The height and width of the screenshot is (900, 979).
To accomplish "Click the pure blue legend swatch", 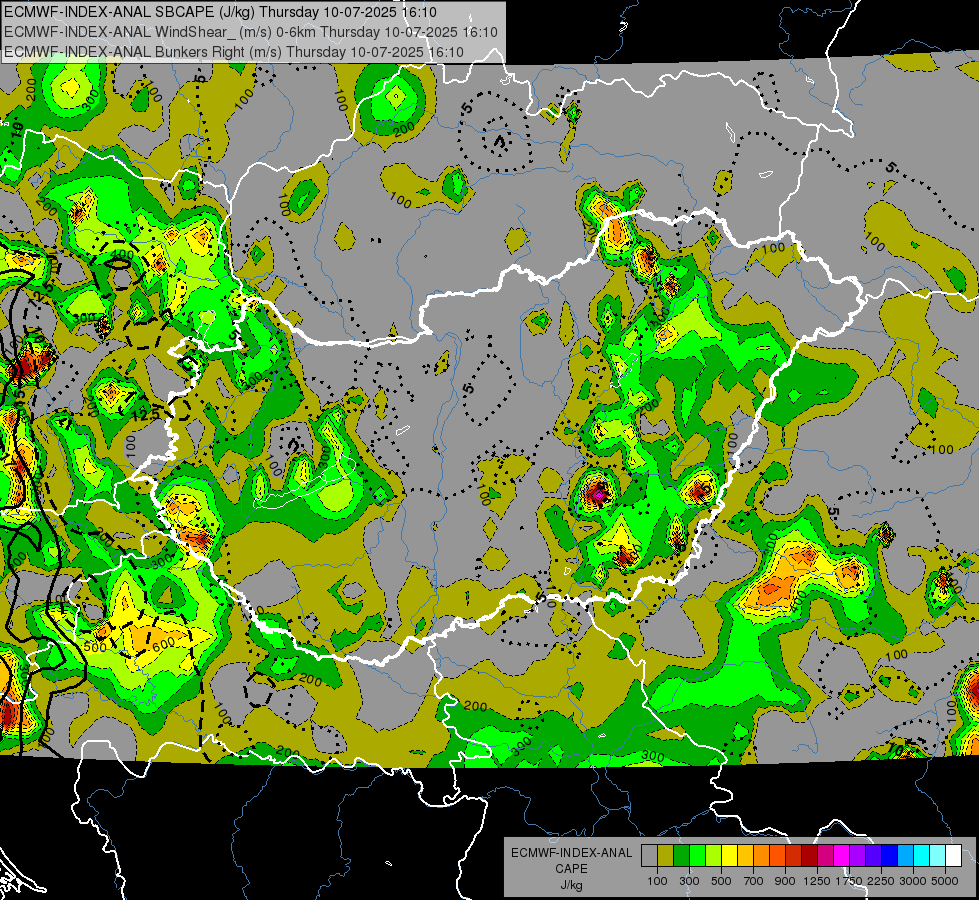I will pos(890,855).
